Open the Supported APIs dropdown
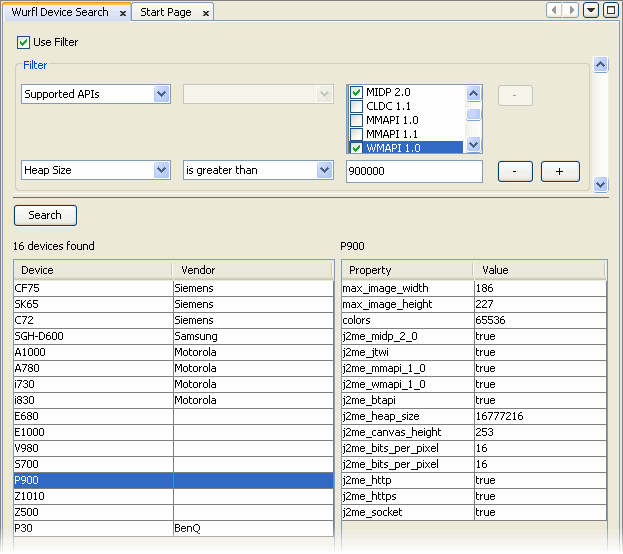 162,94
